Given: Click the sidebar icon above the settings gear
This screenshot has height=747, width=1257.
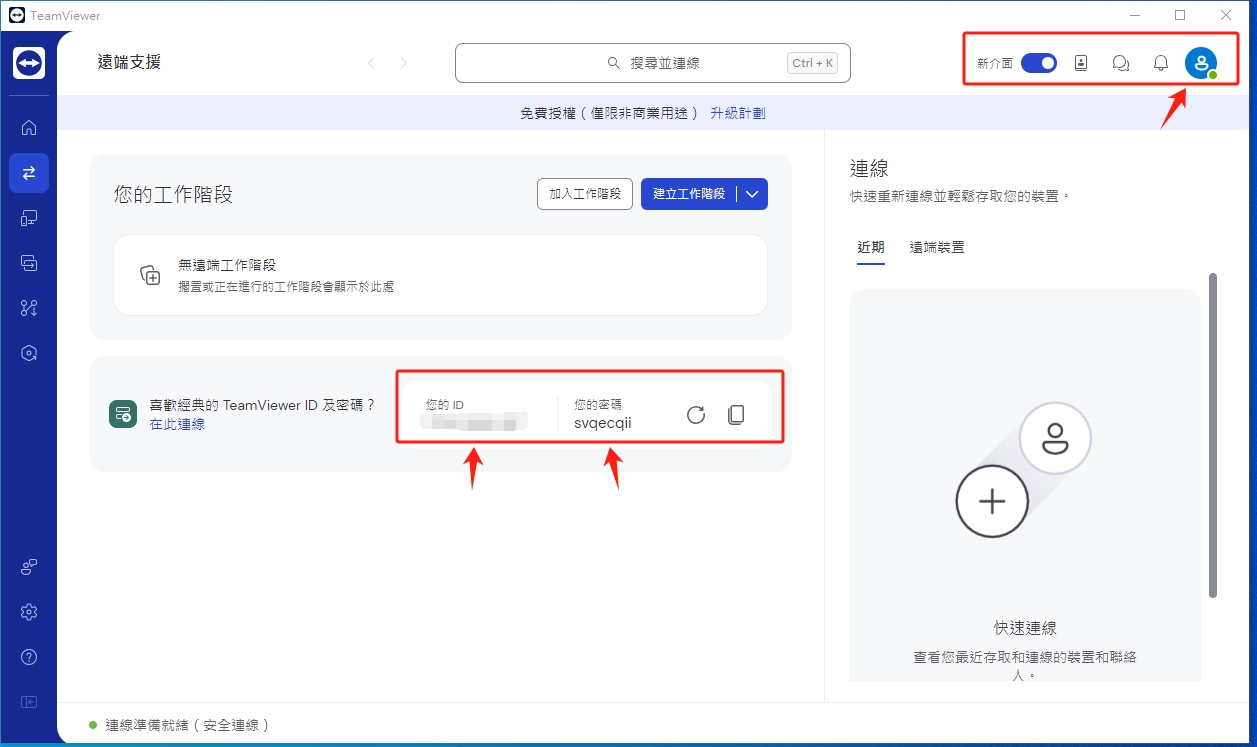Looking at the screenshot, I should click(x=29, y=567).
